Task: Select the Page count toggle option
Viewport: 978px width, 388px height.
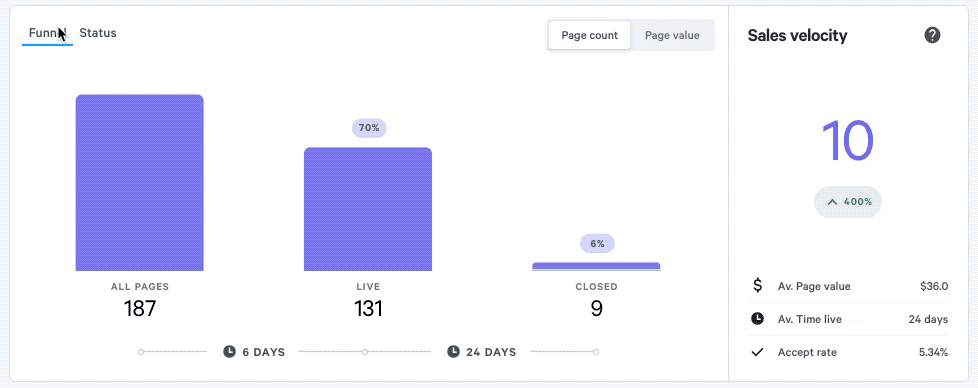Action: pos(589,36)
